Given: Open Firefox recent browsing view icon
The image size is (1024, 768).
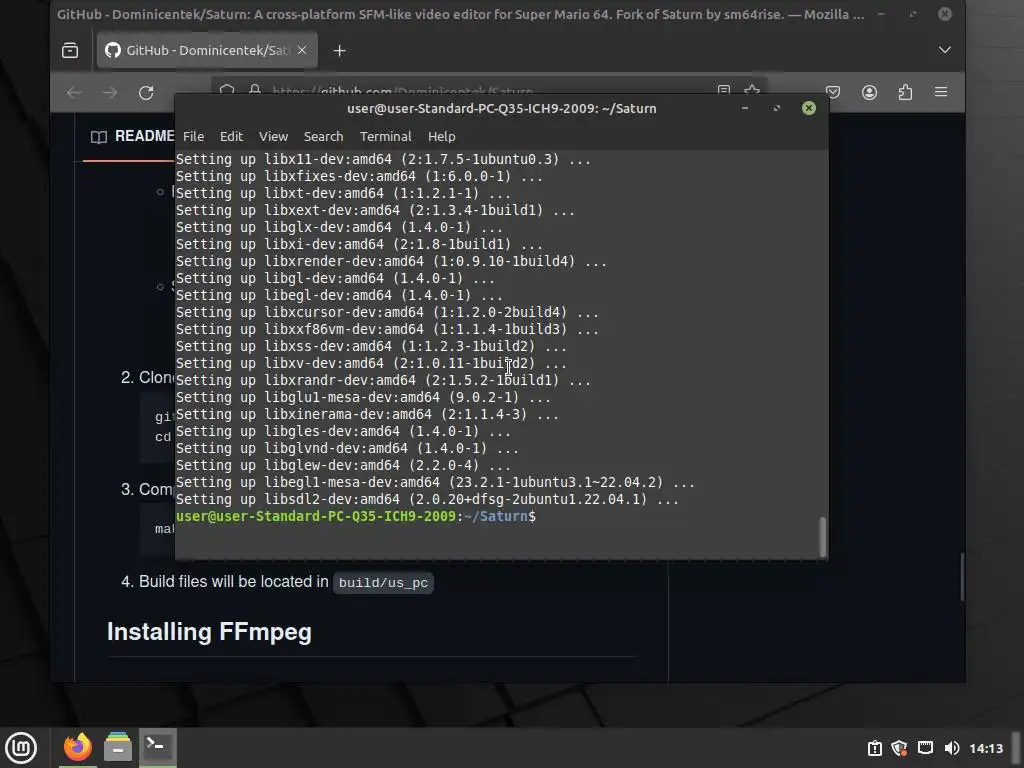Looking at the screenshot, I should click(x=70, y=50).
